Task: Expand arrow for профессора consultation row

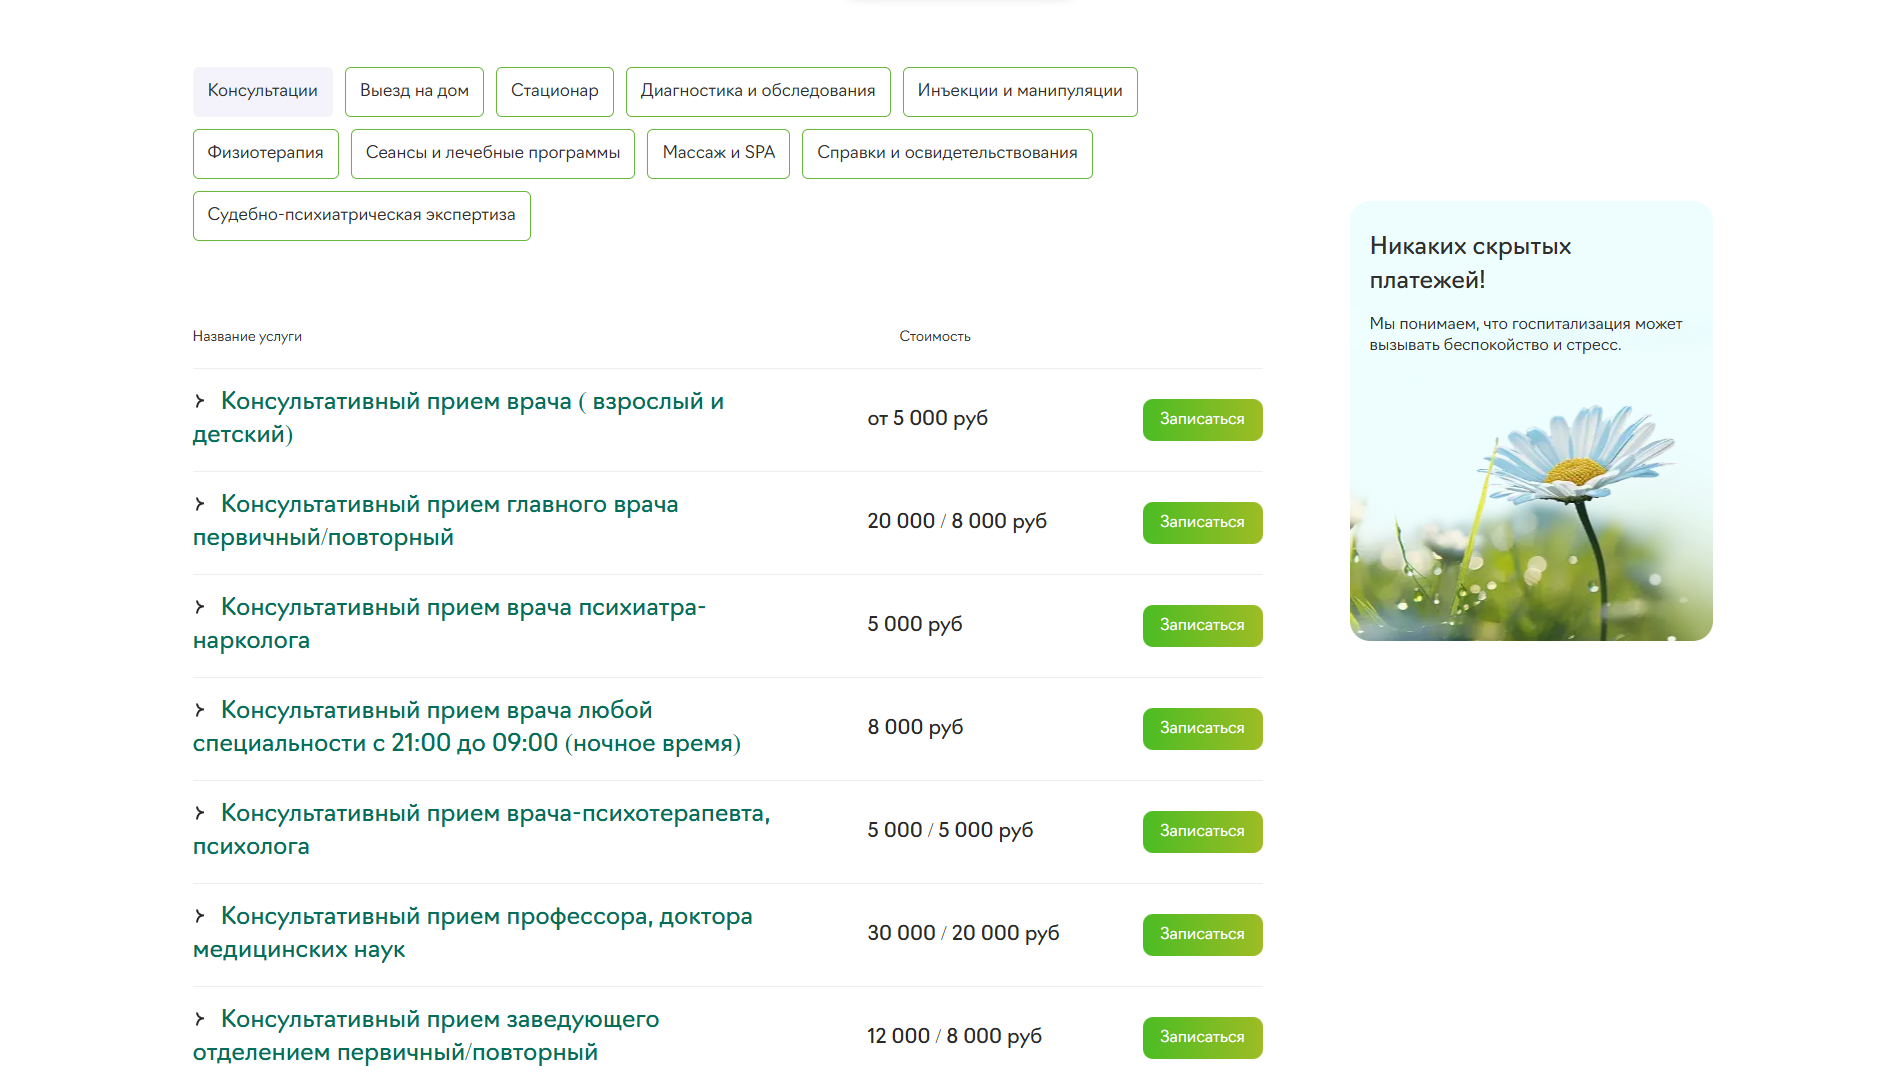Action: 200,916
